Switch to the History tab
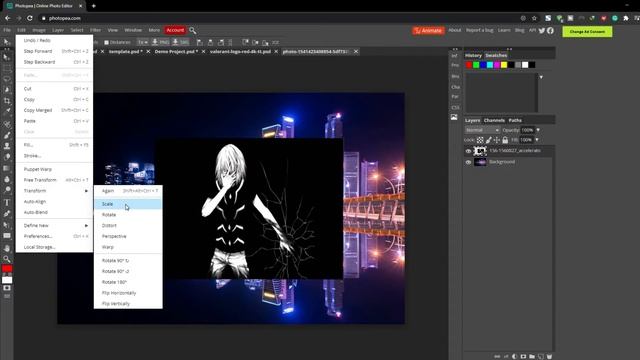 coord(473,56)
